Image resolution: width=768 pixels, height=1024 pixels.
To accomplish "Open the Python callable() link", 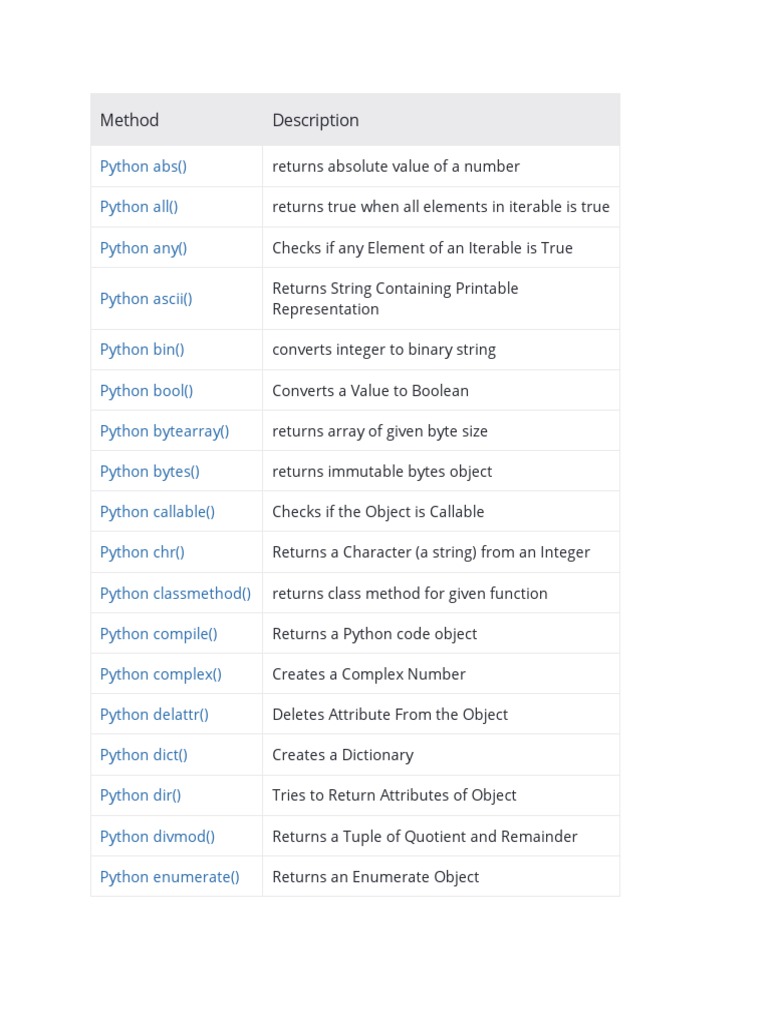I will [157, 512].
